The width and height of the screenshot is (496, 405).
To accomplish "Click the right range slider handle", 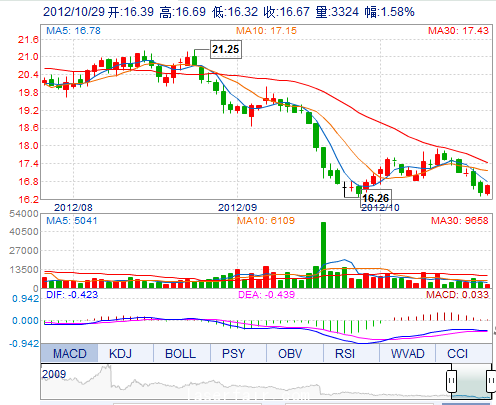I will [491, 381].
